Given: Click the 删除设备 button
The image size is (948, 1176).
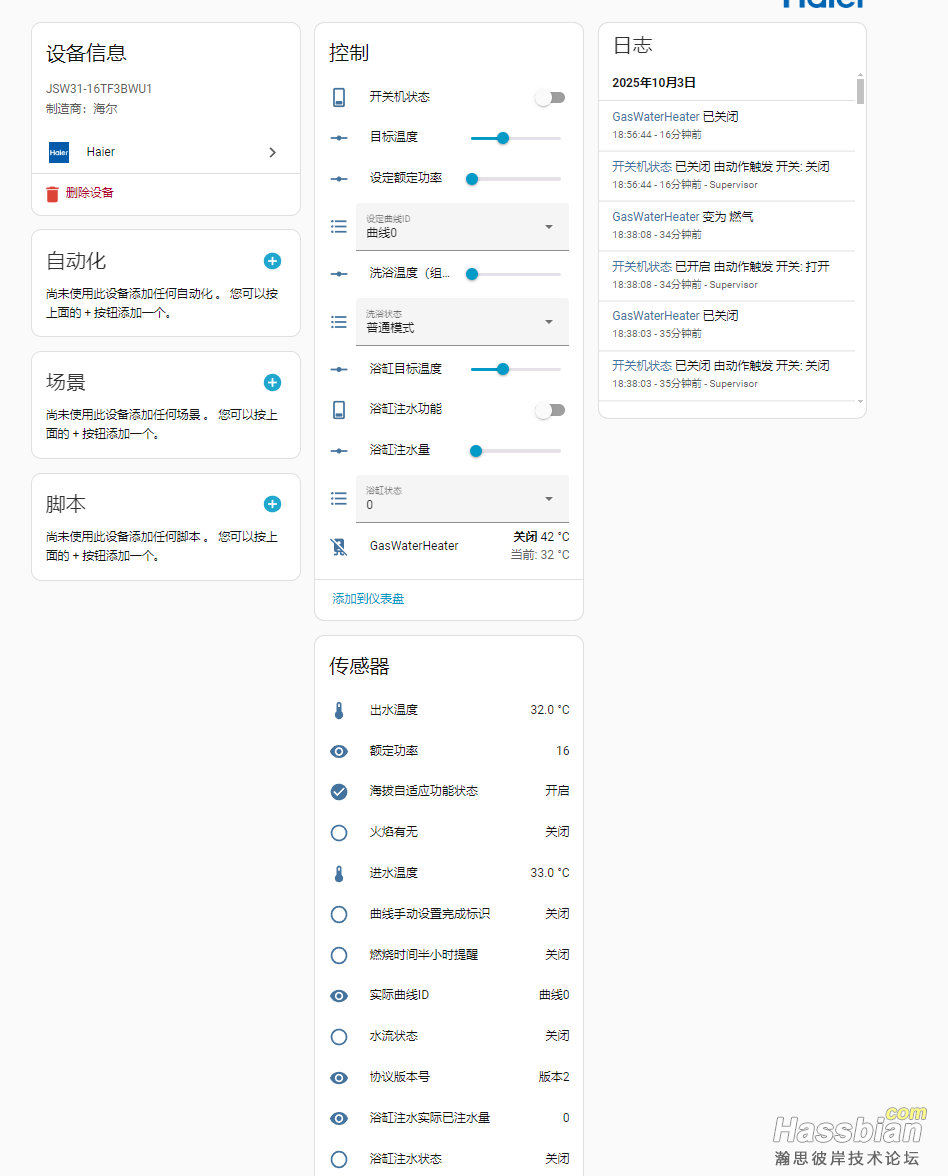Looking at the screenshot, I should point(89,193).
